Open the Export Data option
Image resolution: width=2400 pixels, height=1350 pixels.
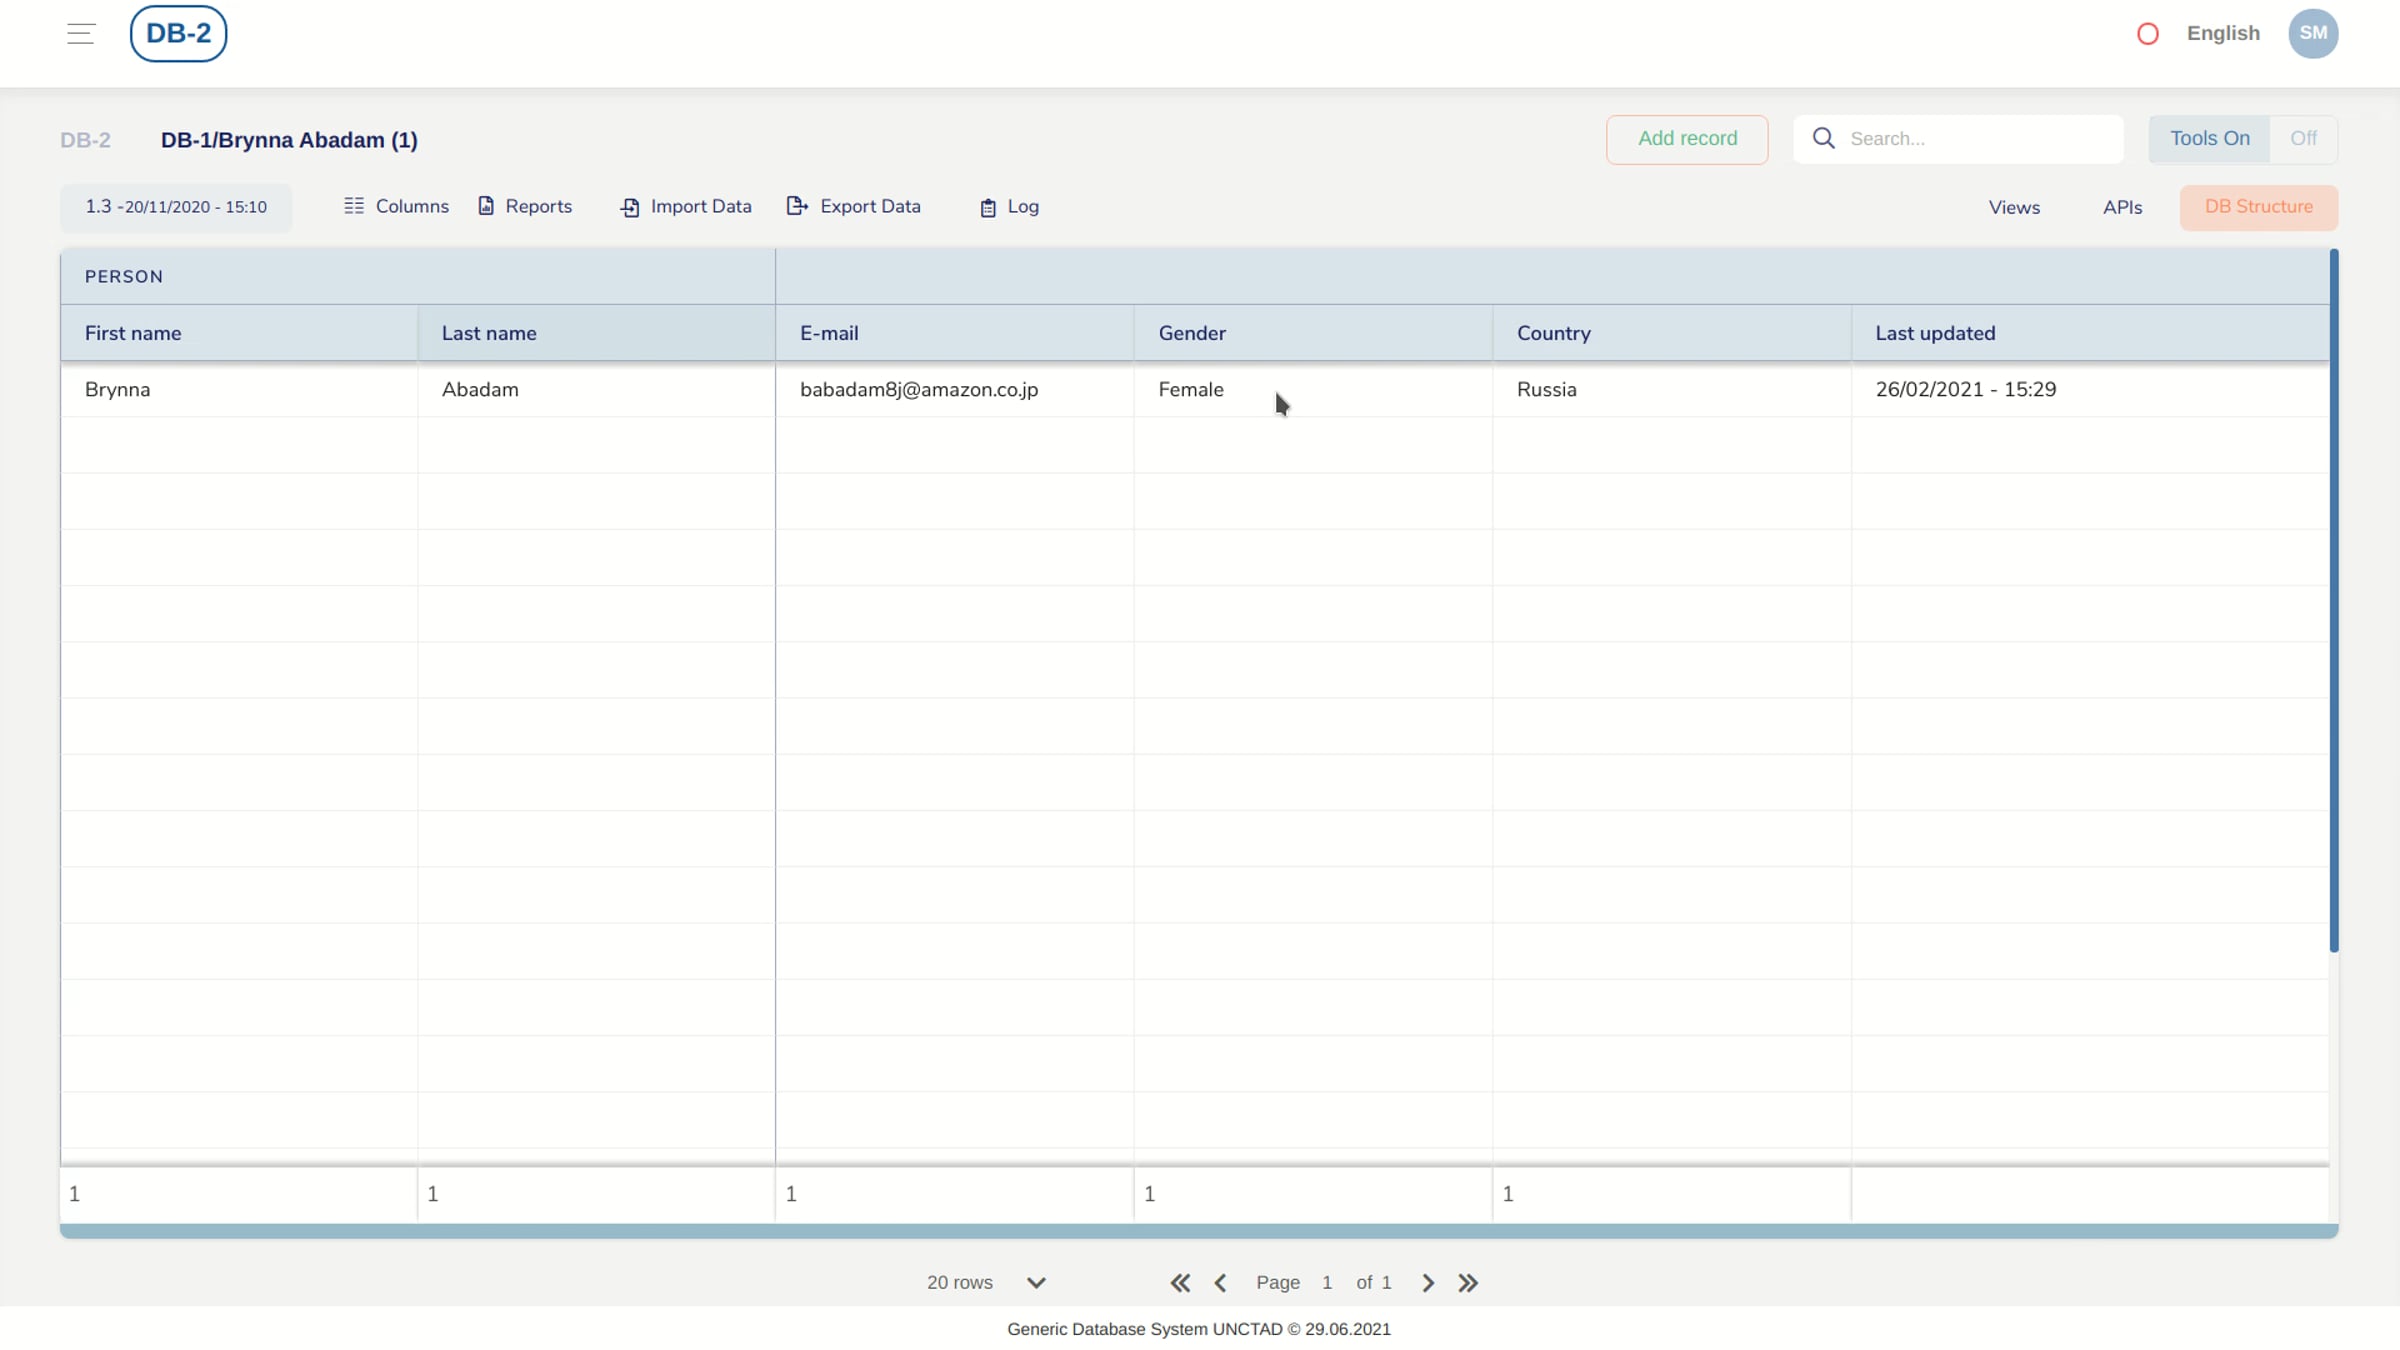tap(854, 206)
